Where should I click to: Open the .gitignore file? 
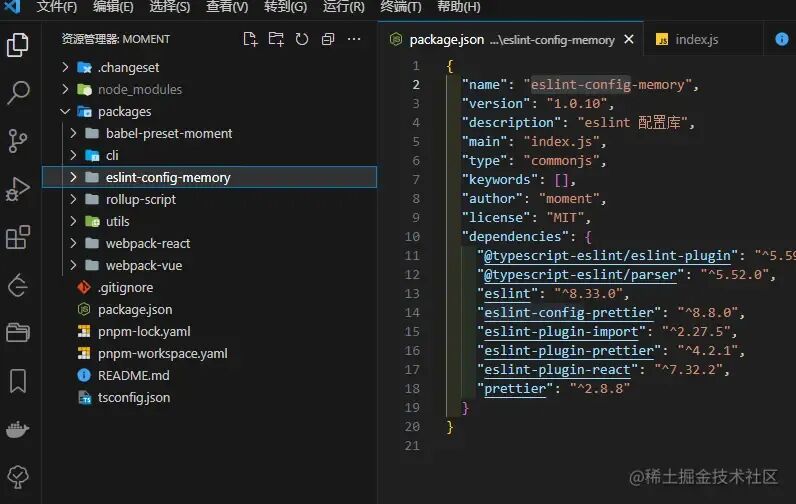pyautogui.click(x=125, y=287)
